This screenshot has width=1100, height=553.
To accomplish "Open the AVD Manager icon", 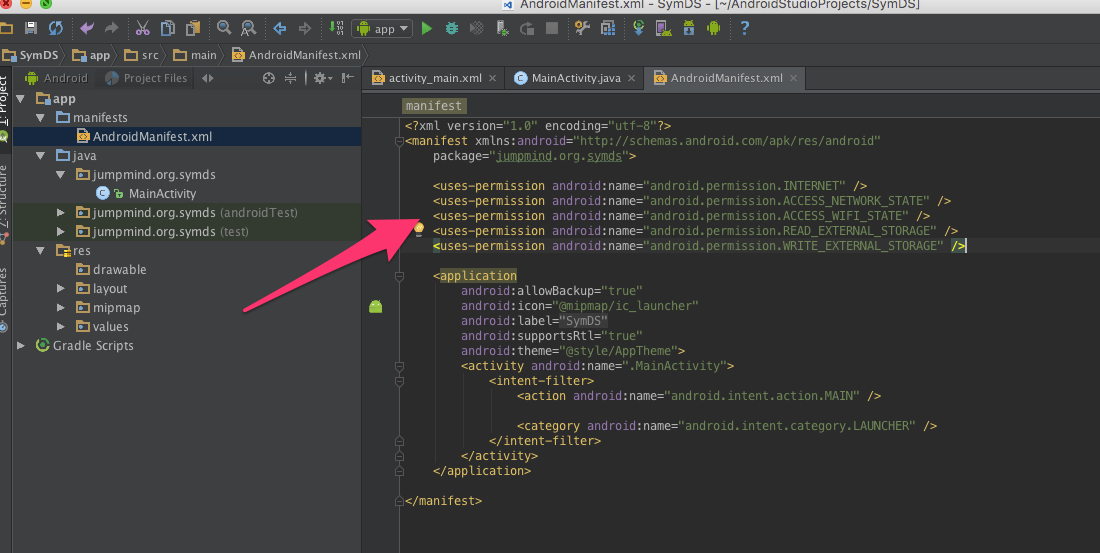I will pyautogui.click(x=663, y=28).
